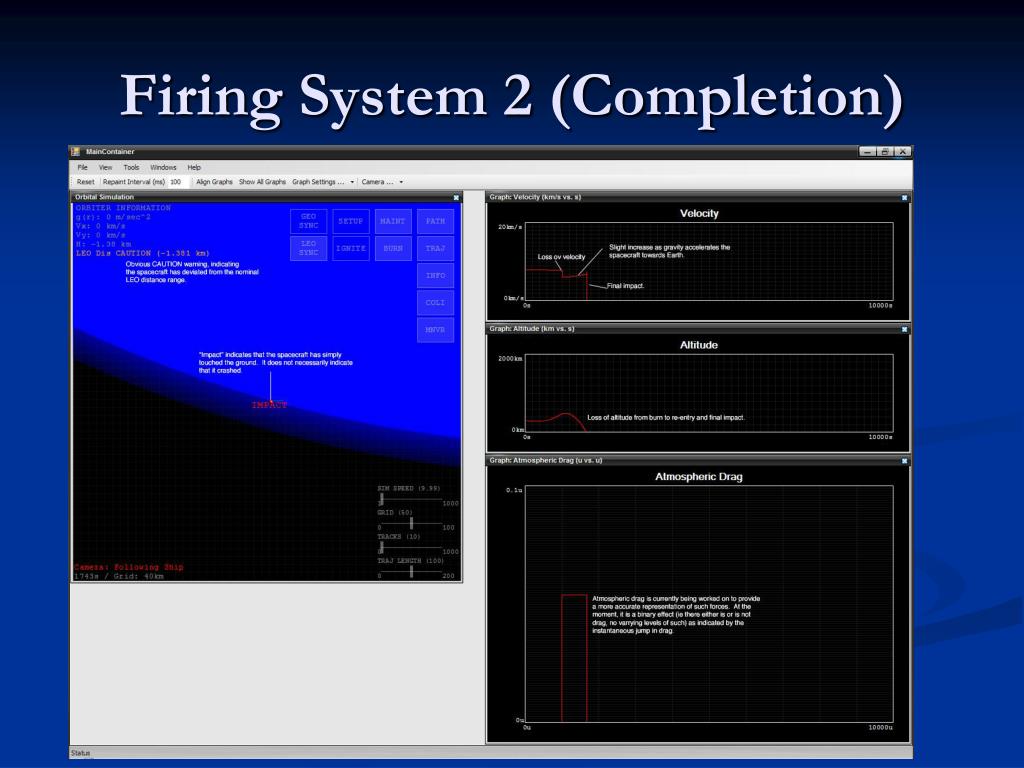Click the MAINT button

pos(393,221)
